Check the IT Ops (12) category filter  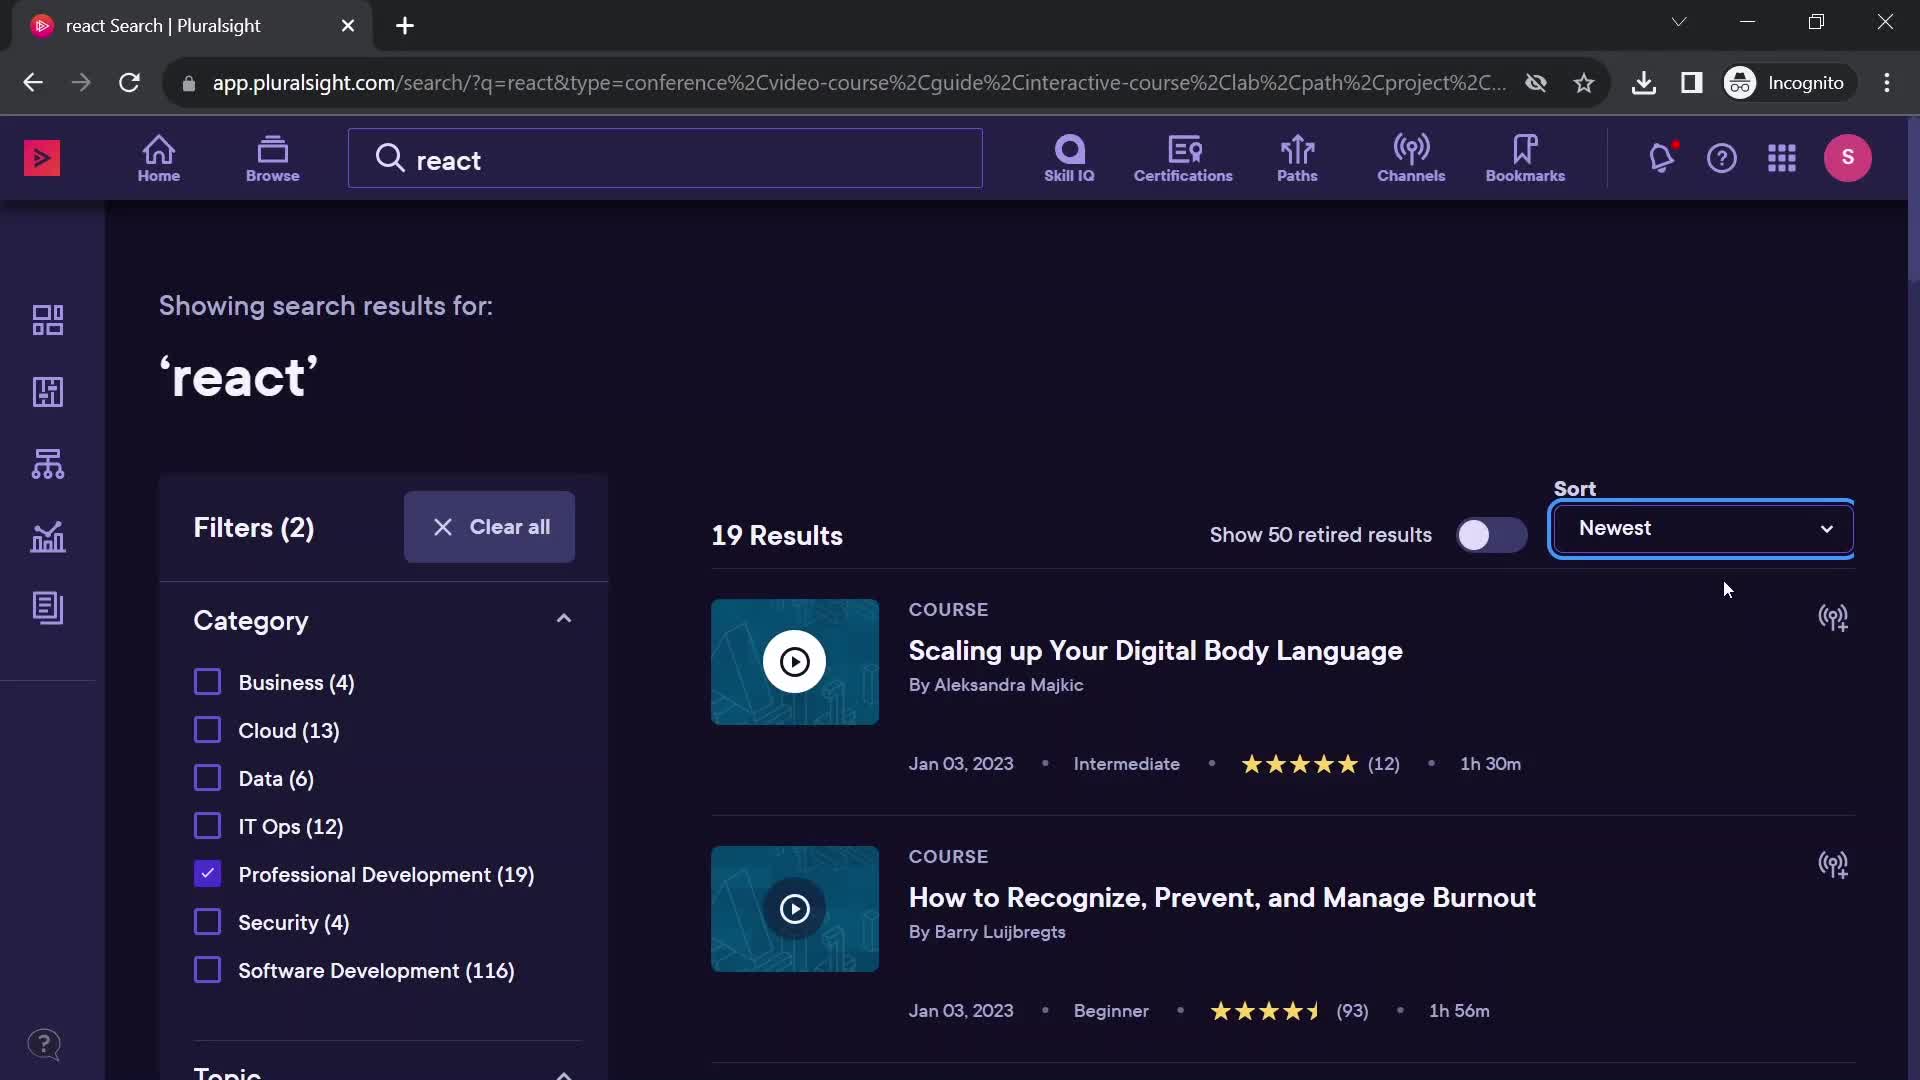pyautogui.click(x=207, y=826)
